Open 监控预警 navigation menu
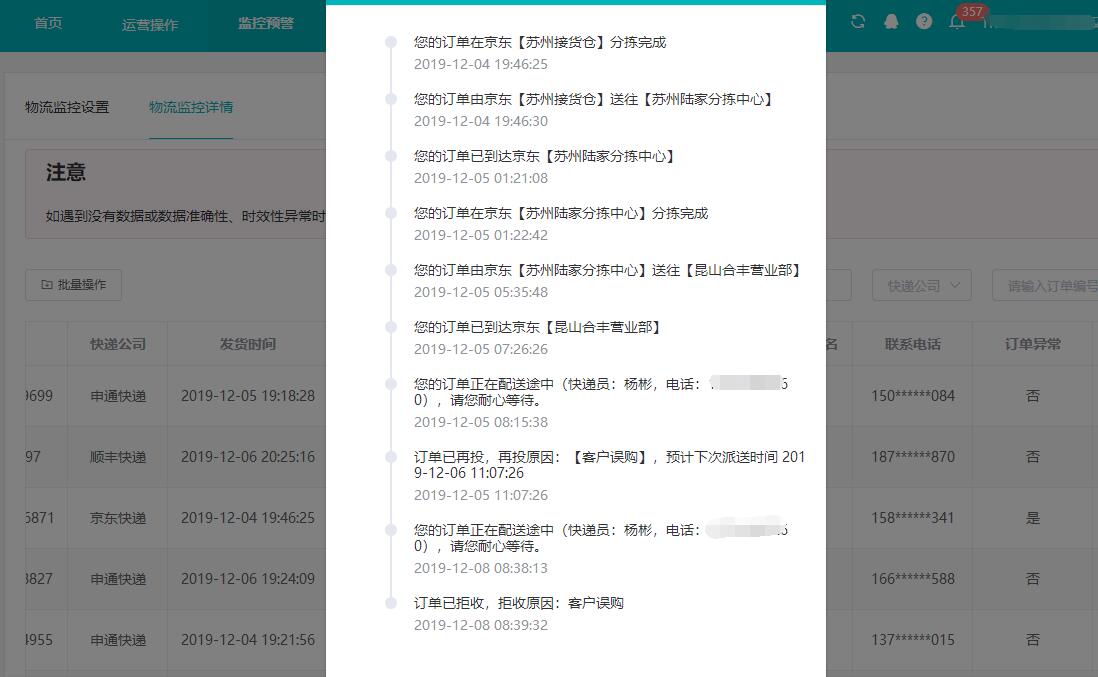The width and height of the screenshot is (1098, 677). (266, 23)
